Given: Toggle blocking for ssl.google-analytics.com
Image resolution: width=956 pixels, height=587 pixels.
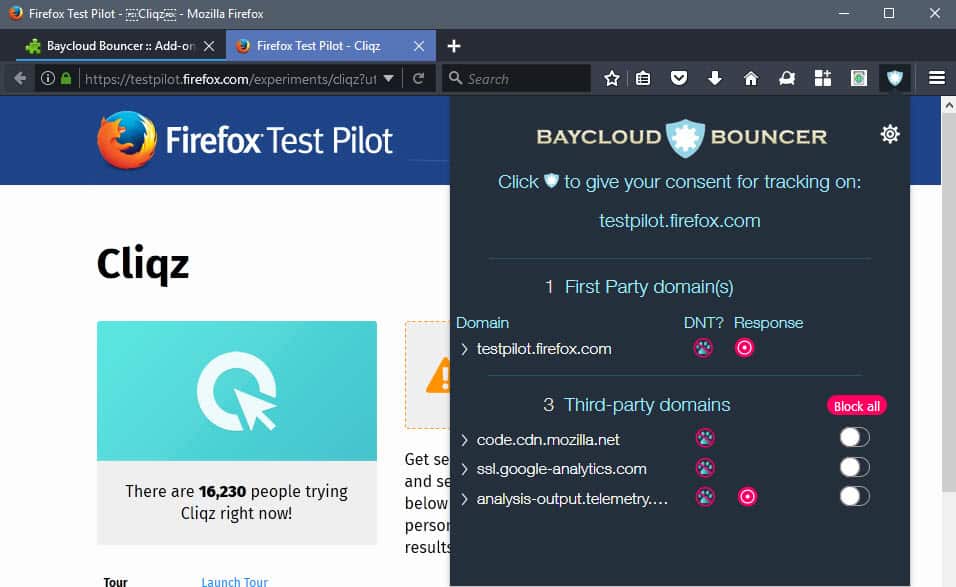Looking at the screenshot, I should 855,467.
